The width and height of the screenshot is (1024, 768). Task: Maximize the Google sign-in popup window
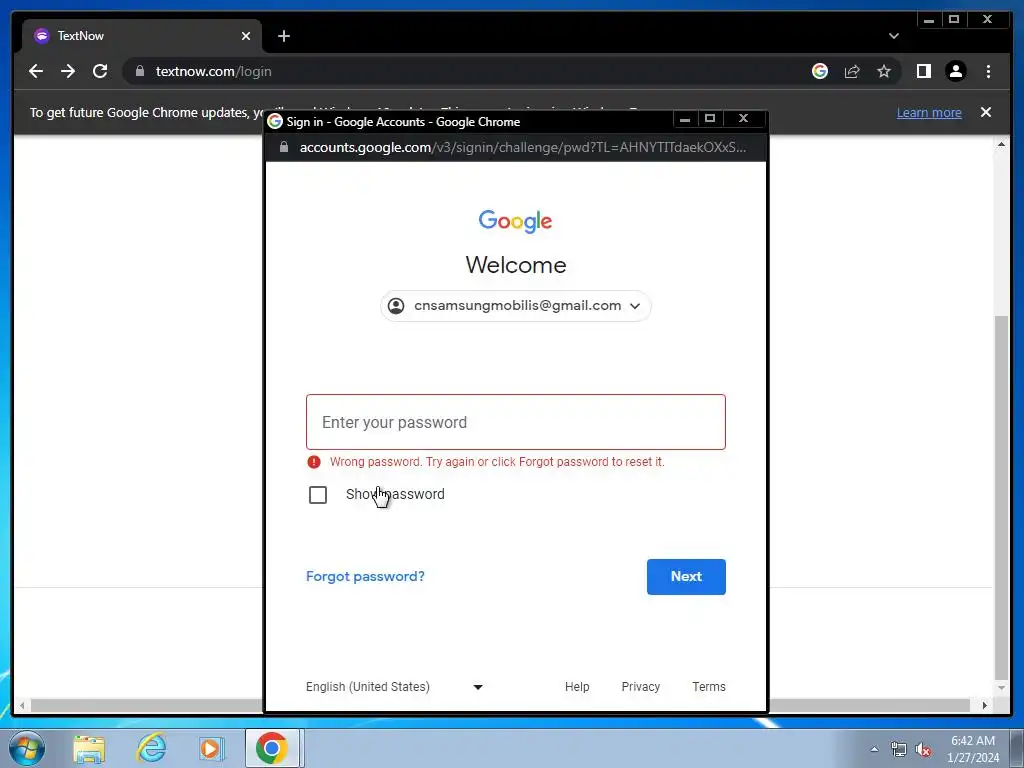coord(710,119)
